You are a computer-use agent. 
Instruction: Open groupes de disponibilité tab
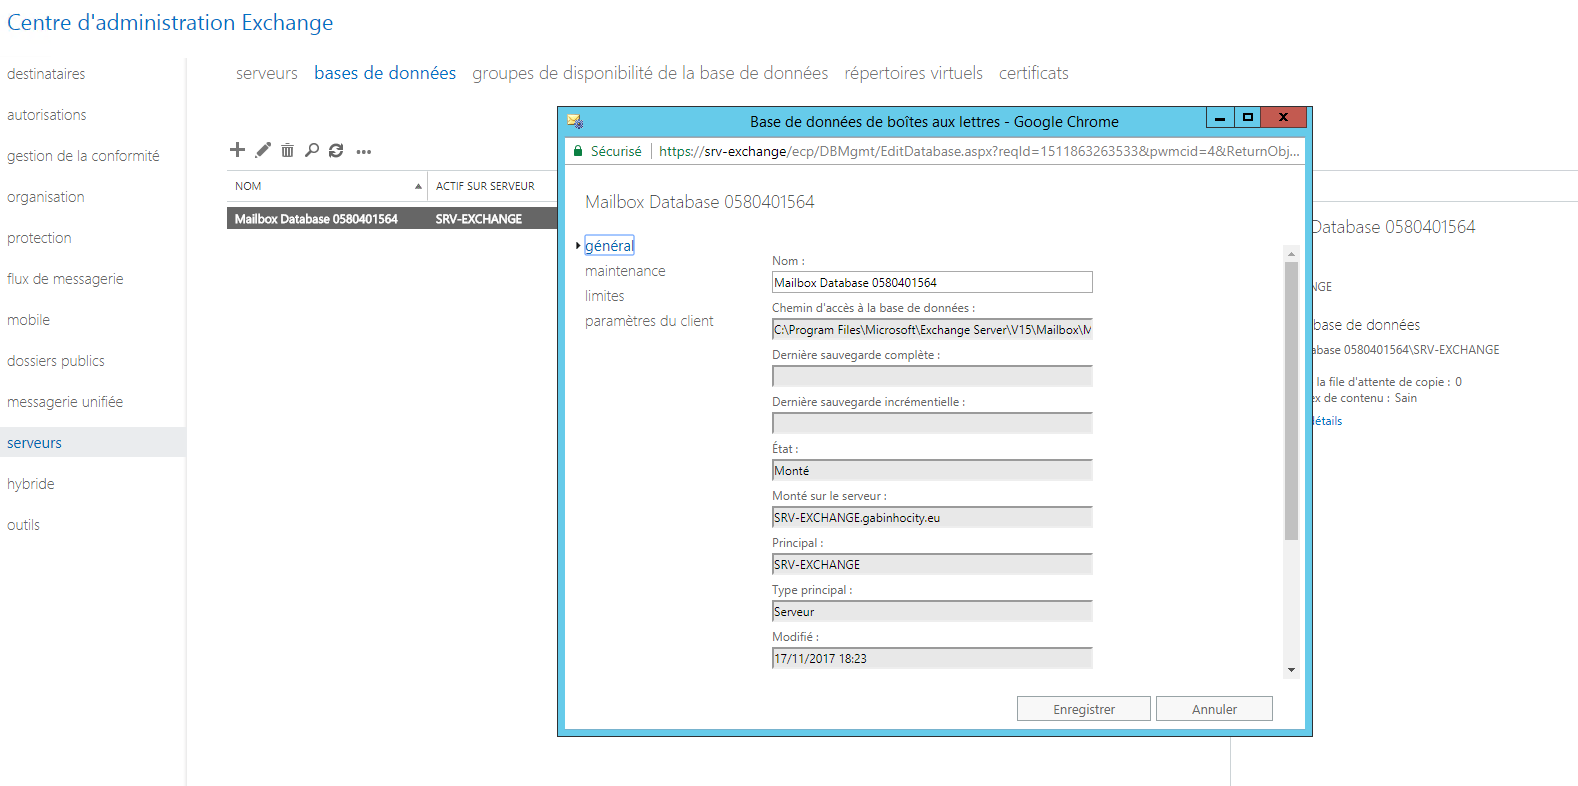point(650,73)
